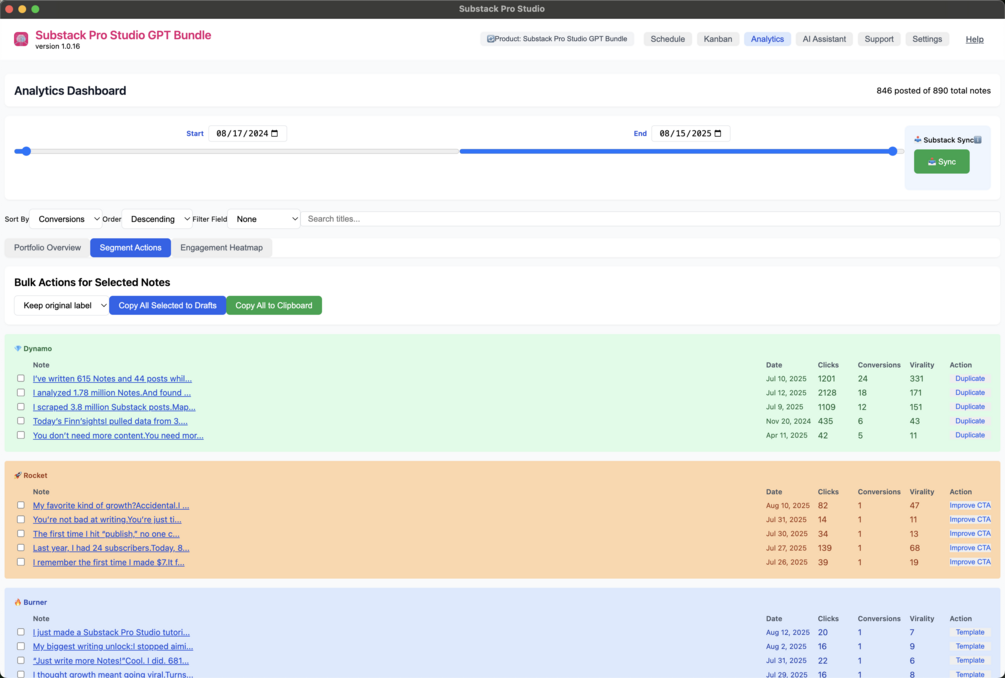Check 'Last year, I had 24 subscribers' checkbox

(21, 548)
